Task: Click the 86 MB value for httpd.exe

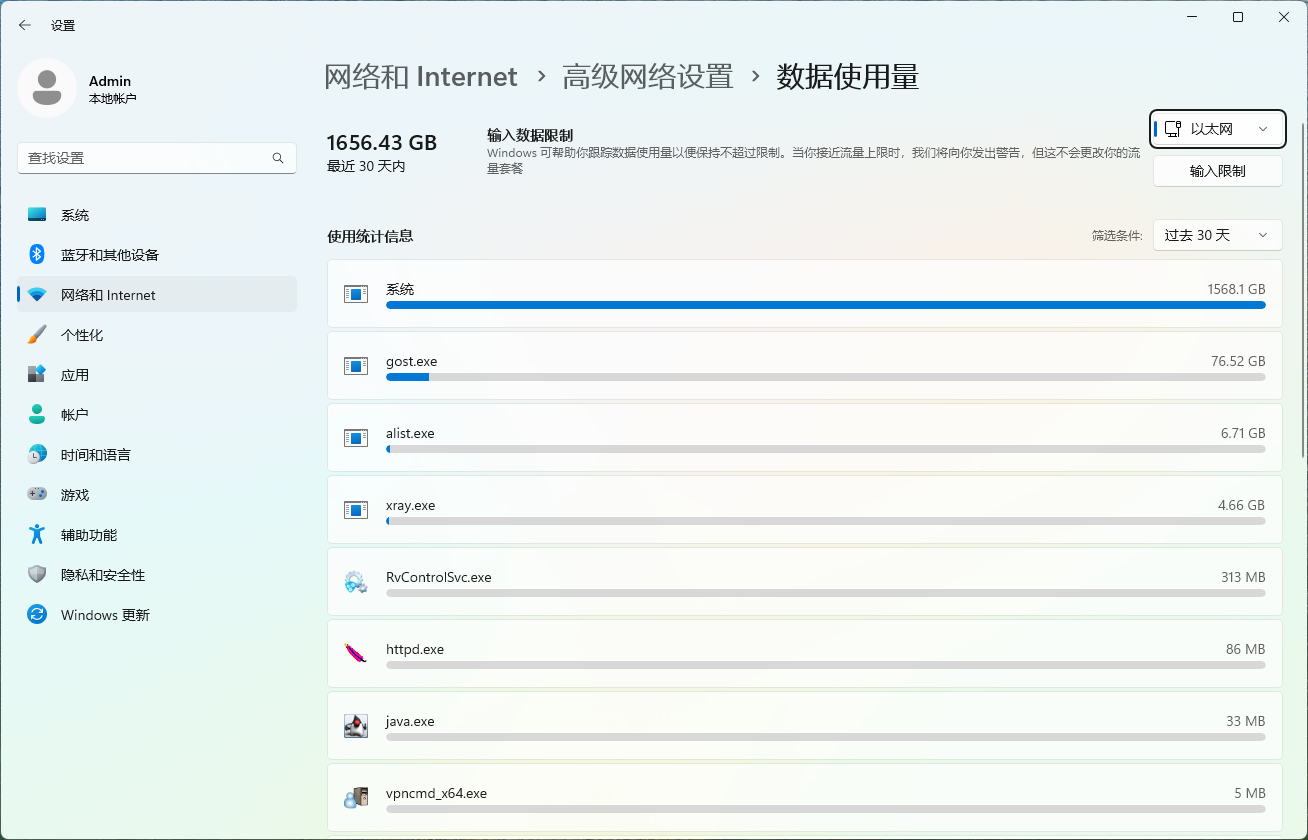Action: pyautogui.click(x=1246, y=649)
